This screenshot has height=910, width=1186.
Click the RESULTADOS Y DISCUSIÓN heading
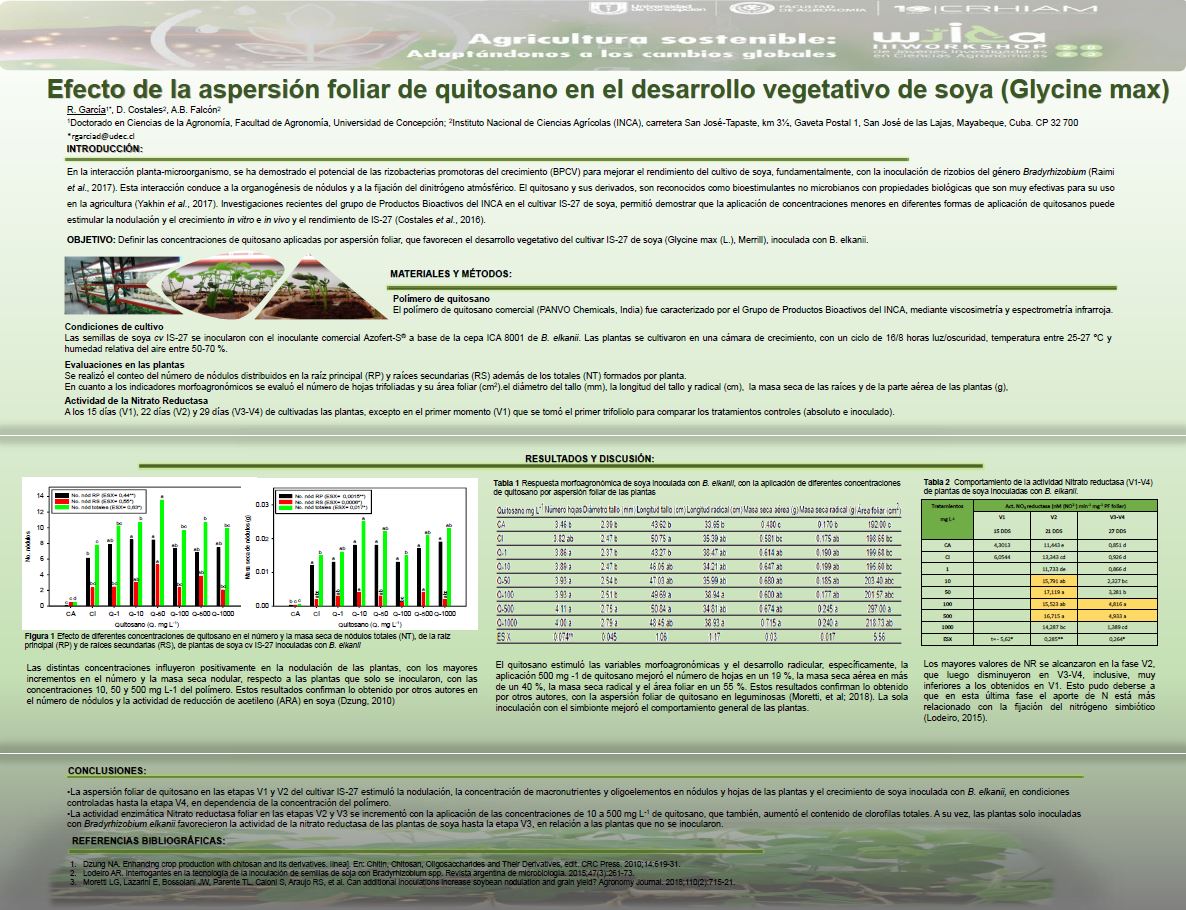(x=589, y=458)
